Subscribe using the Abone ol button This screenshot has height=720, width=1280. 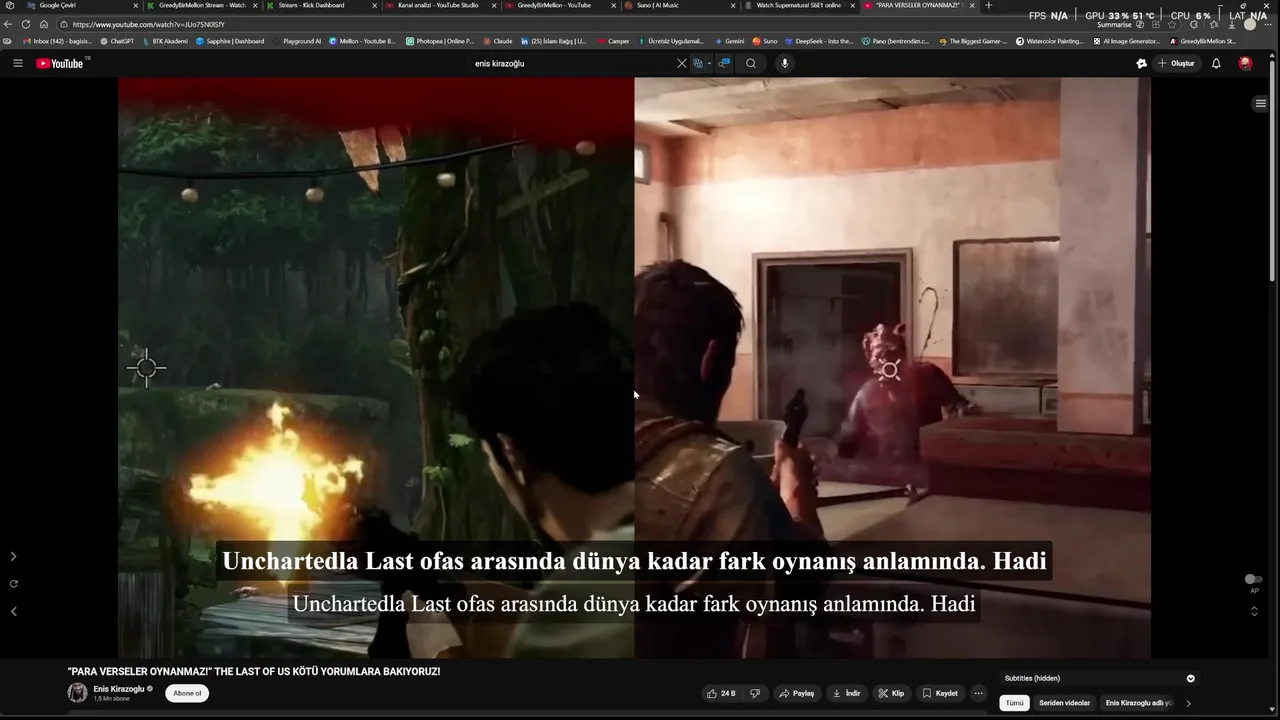(187, 693)
